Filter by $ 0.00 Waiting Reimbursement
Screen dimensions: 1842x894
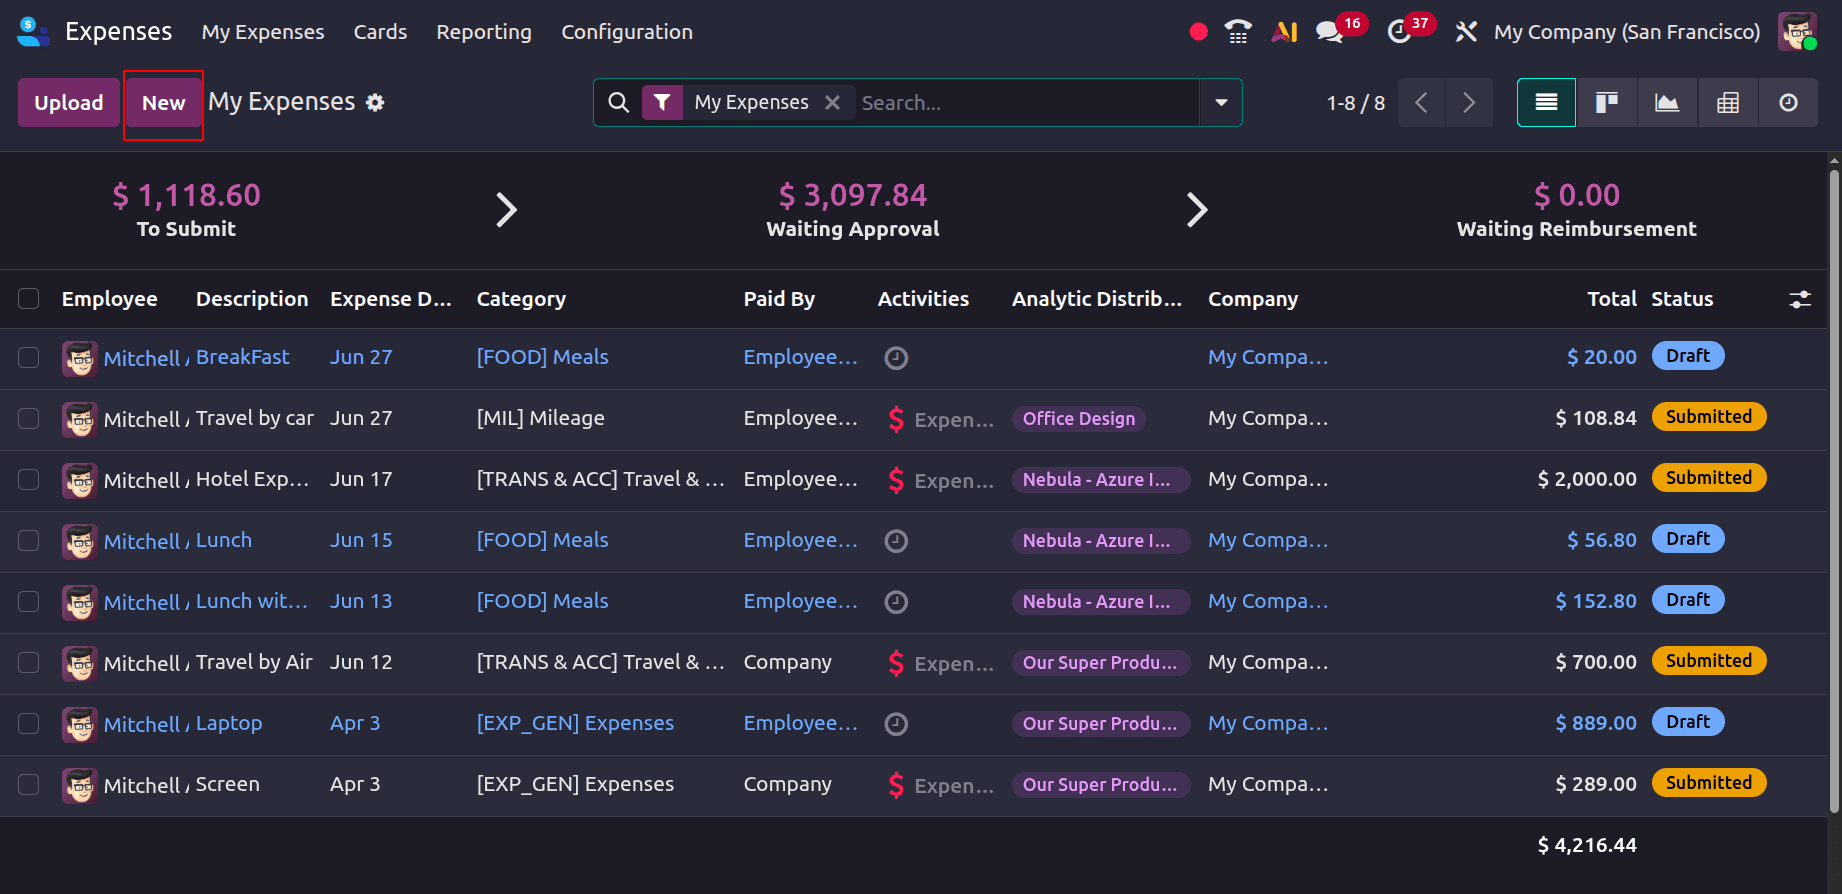pyautogui.click(x=1577, y=210)
